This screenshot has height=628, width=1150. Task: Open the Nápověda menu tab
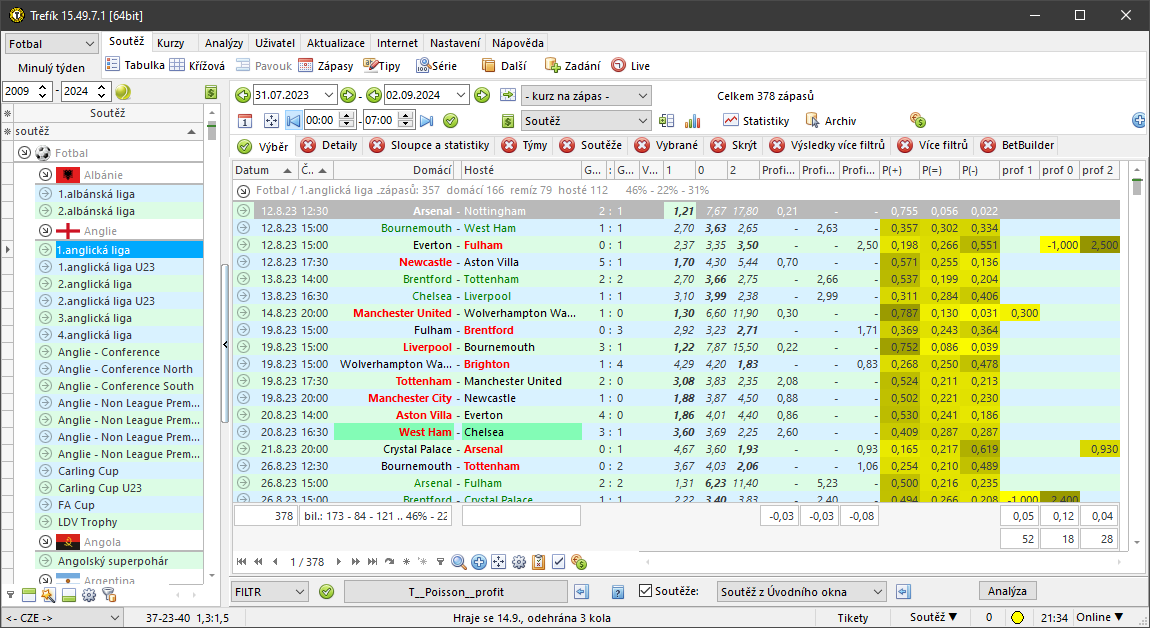click(518, 43)
